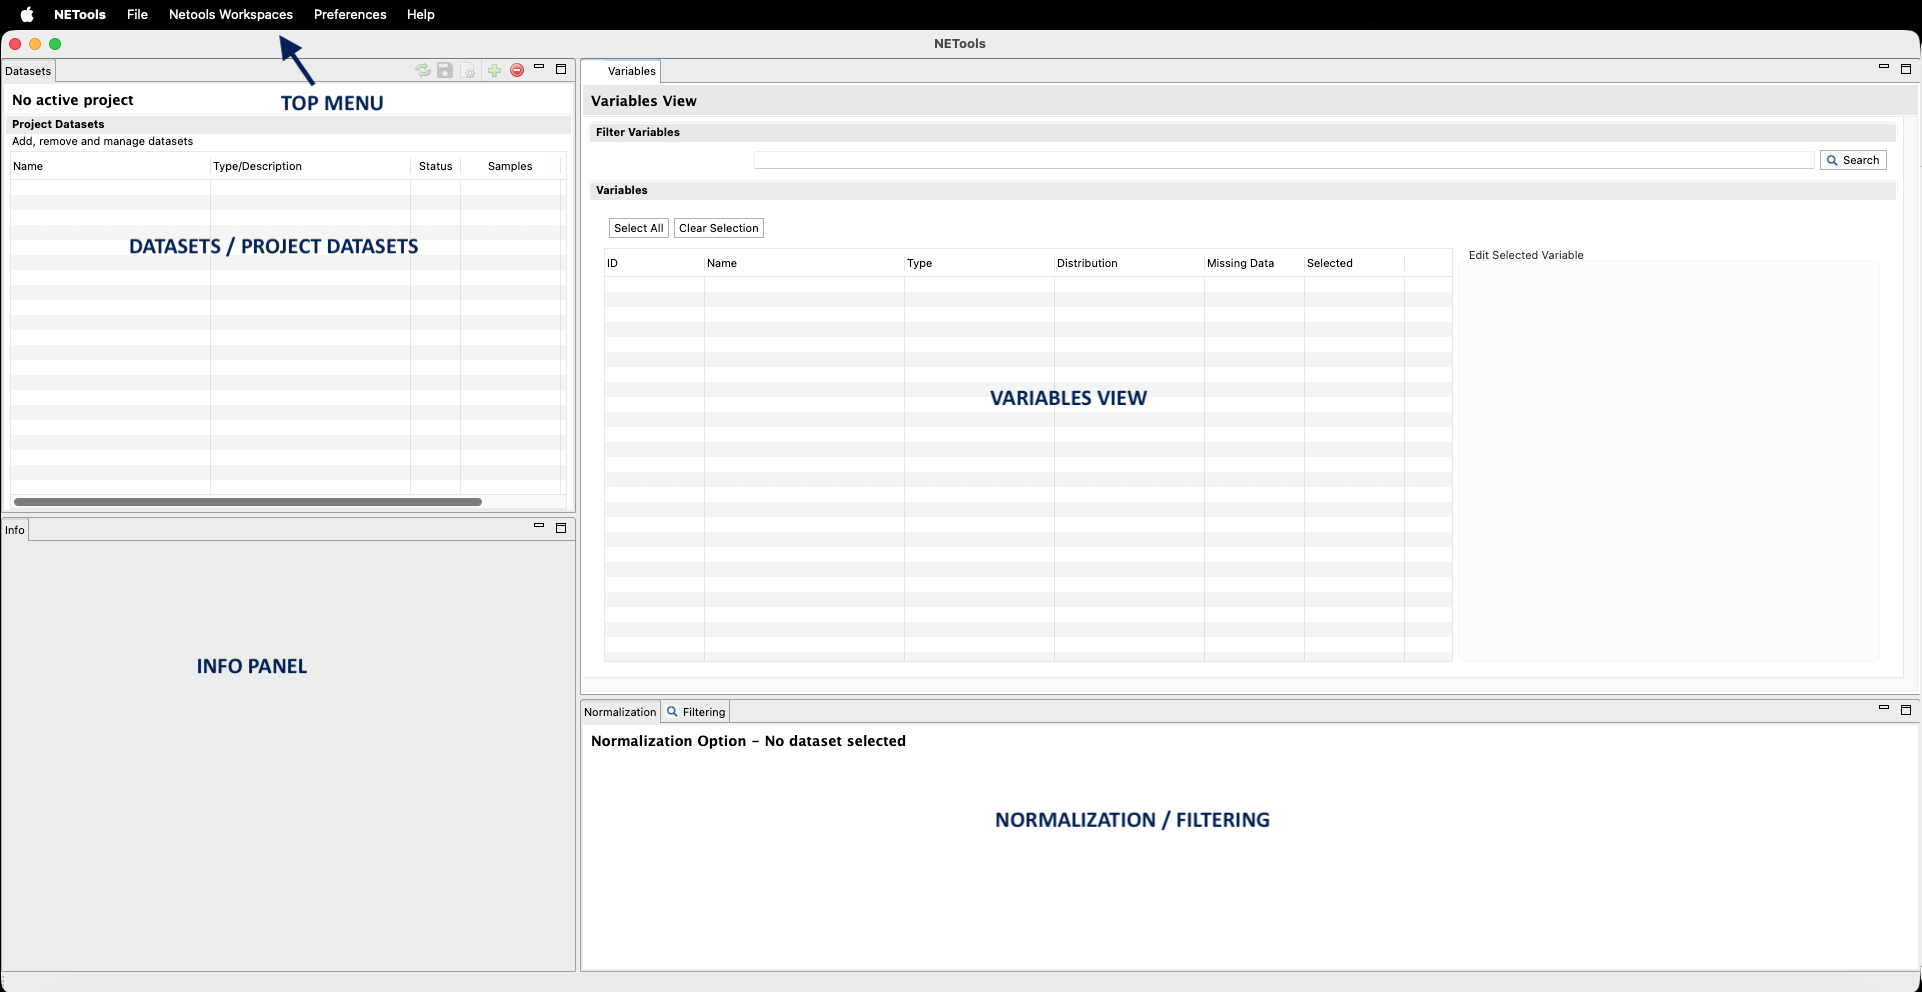1922x992 pixels.
Task: Click the ID column header in variables
Action: pyautogui.click(x=654, y=263)
